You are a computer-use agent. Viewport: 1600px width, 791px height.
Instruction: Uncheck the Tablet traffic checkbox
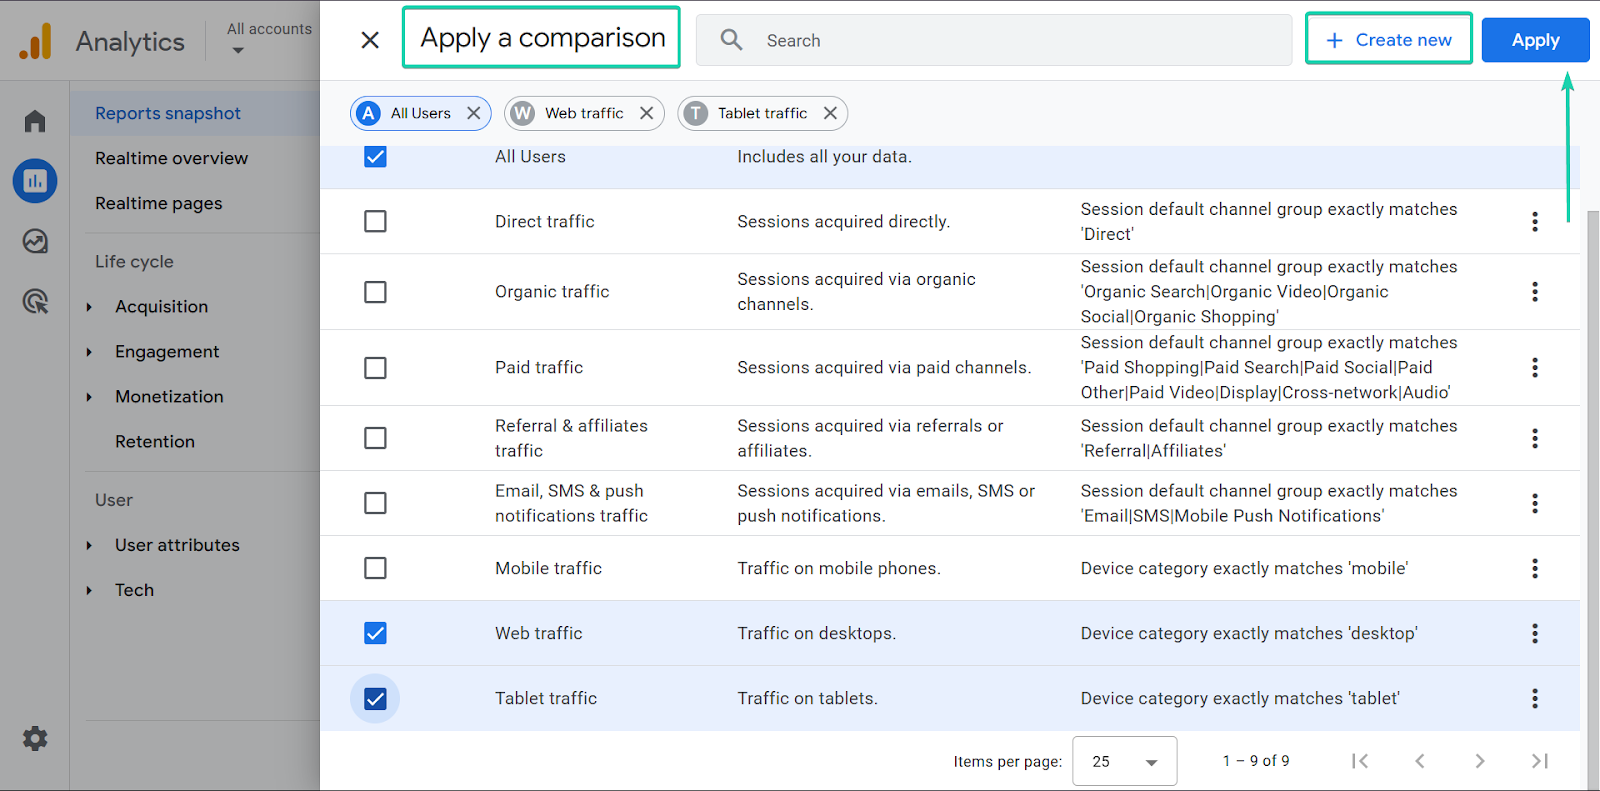coord(375,698)
